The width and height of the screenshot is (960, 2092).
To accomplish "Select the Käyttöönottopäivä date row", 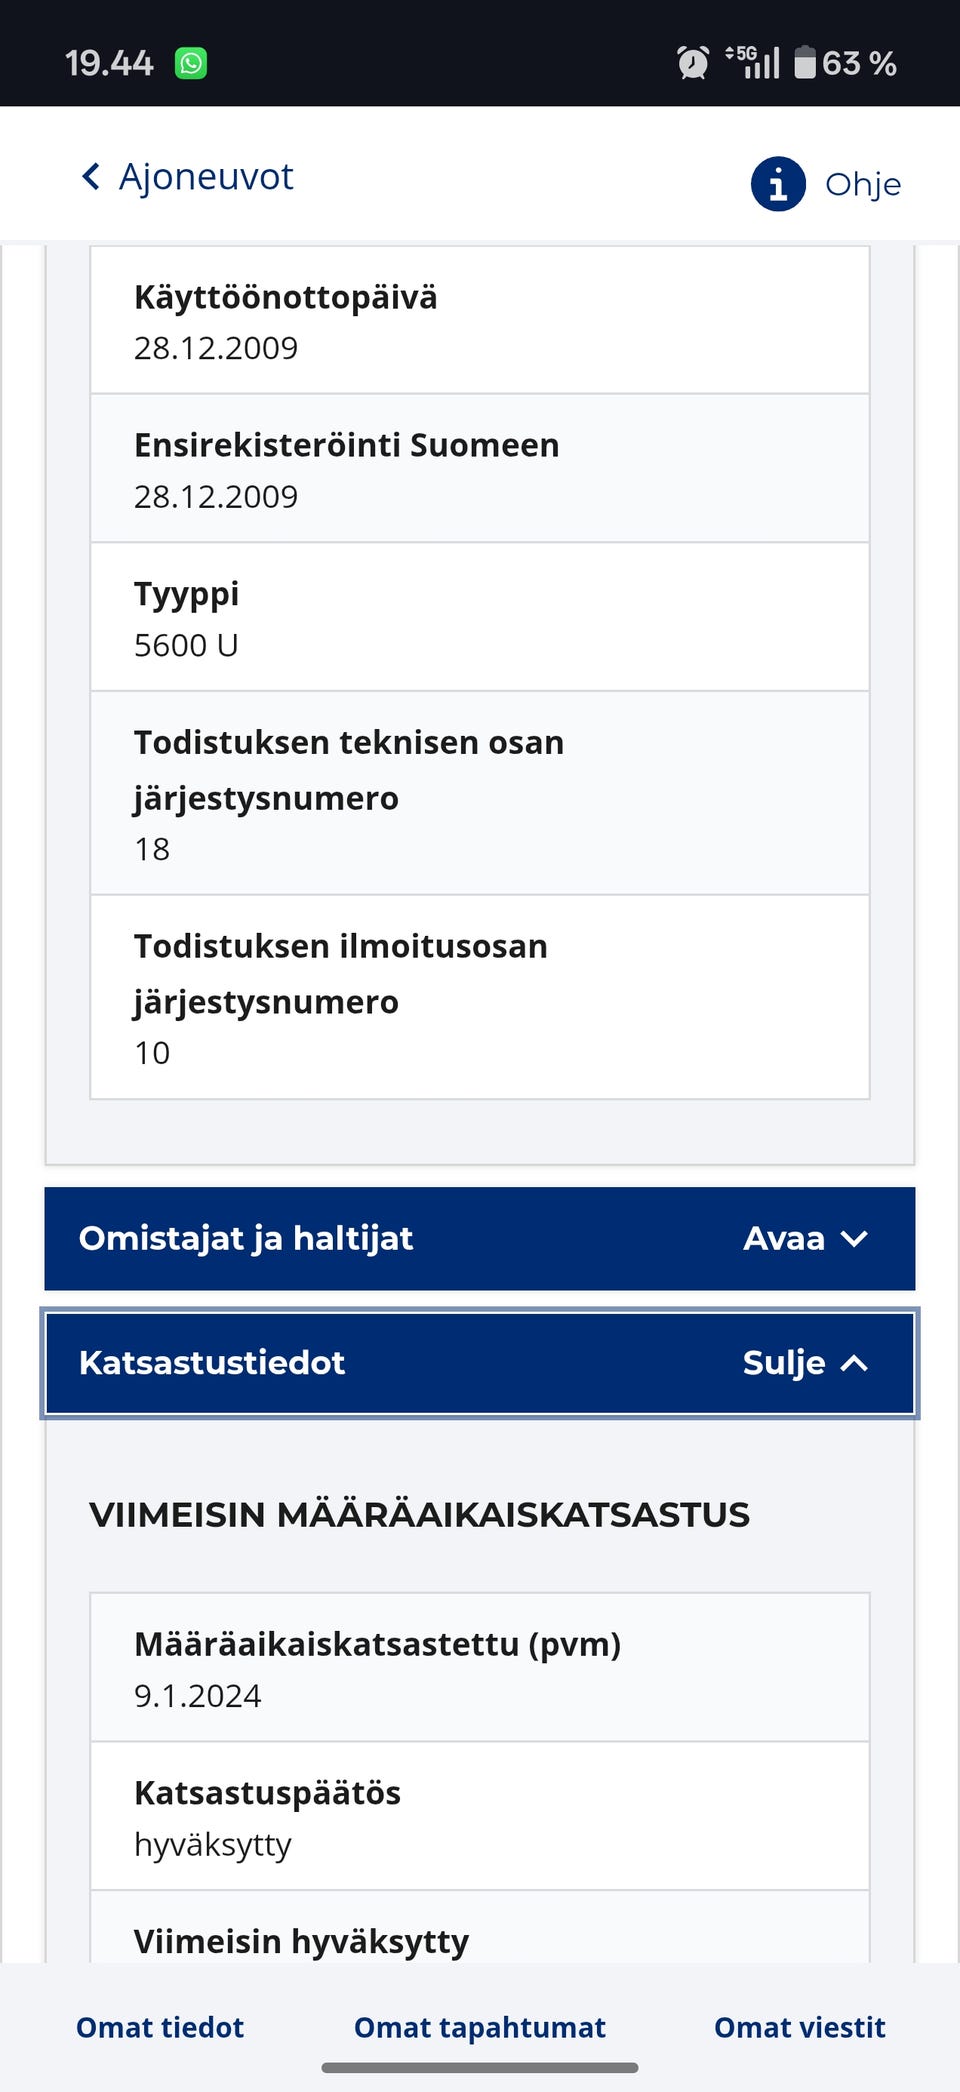I will point(480,321).
